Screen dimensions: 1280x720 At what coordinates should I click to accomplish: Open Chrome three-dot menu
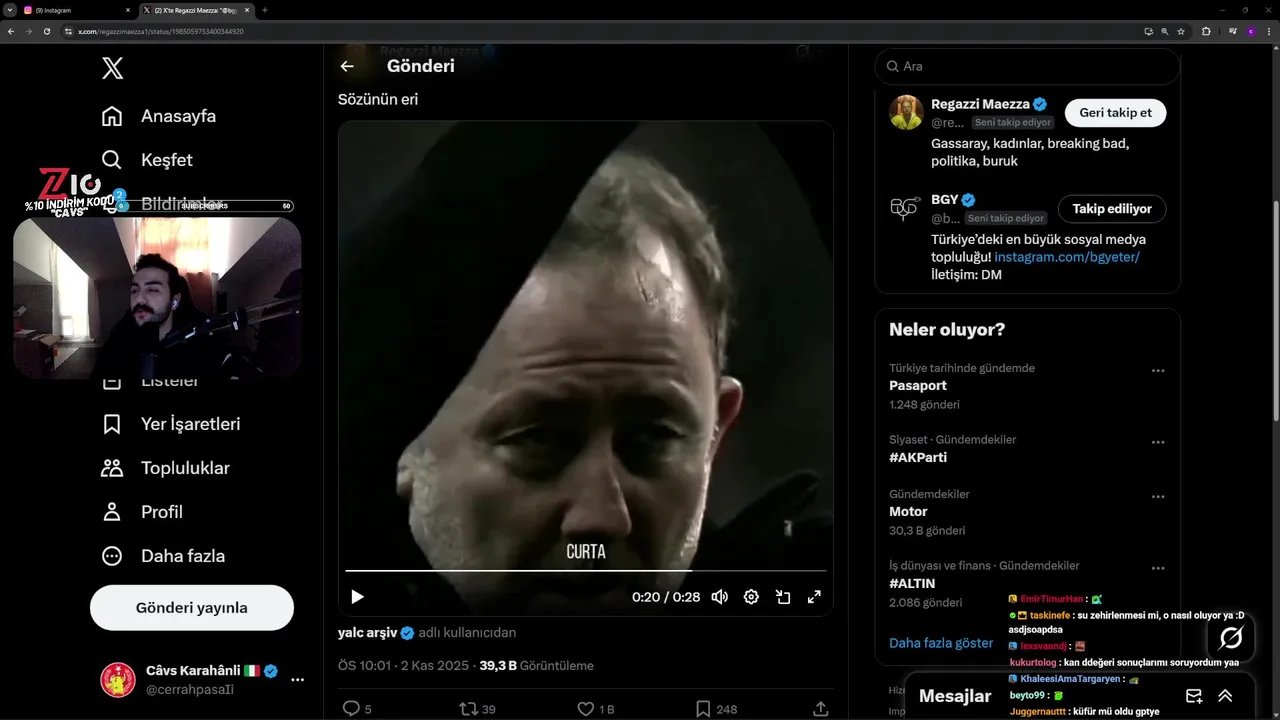pyautogui.click(x=1270, y=31)
